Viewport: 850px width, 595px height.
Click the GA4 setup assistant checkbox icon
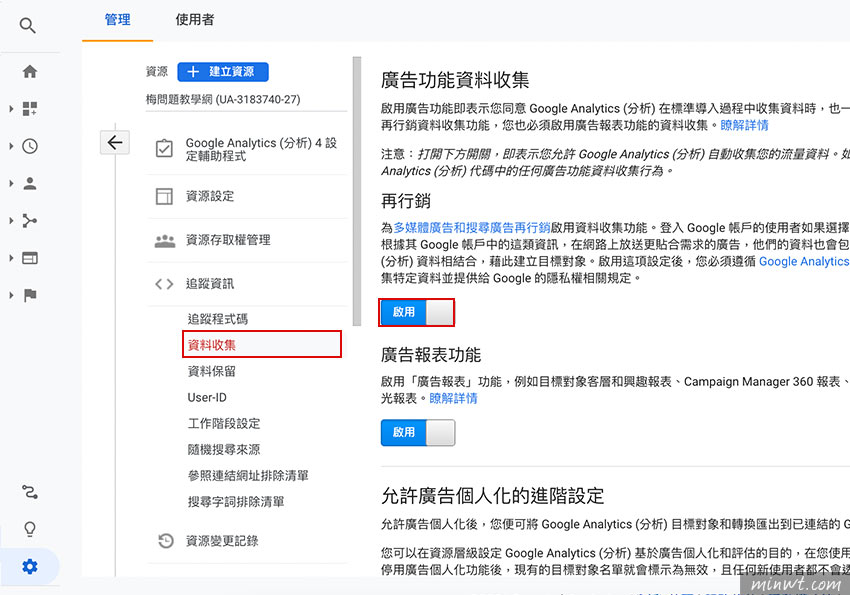tap(164, 148)
